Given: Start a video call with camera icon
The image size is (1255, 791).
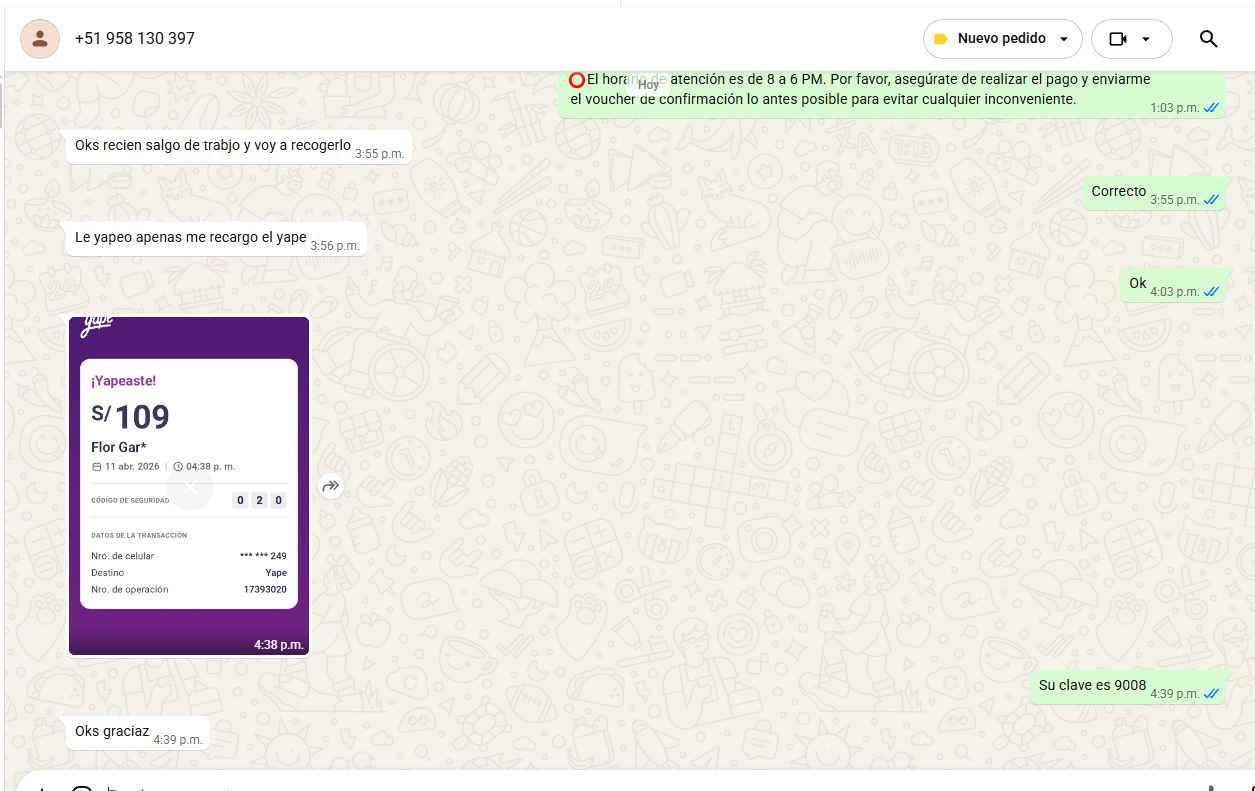Looking at the screenshot, I should tap(1117, 39).
